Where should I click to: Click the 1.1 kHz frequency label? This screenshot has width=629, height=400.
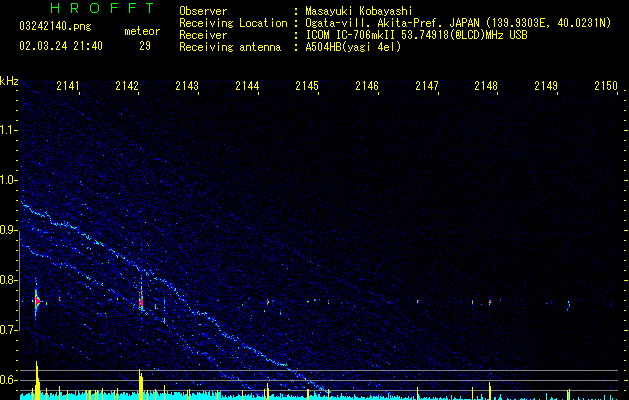(9, 130)
